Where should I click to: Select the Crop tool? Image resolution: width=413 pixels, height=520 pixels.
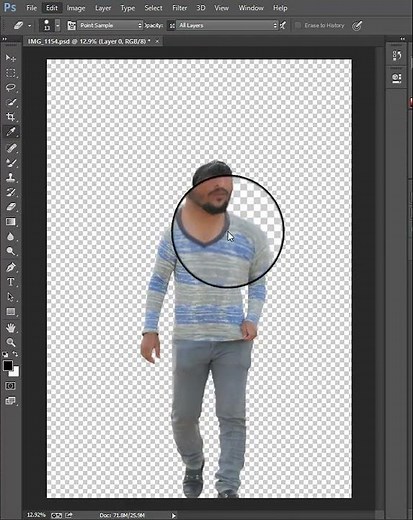(10, 117)
